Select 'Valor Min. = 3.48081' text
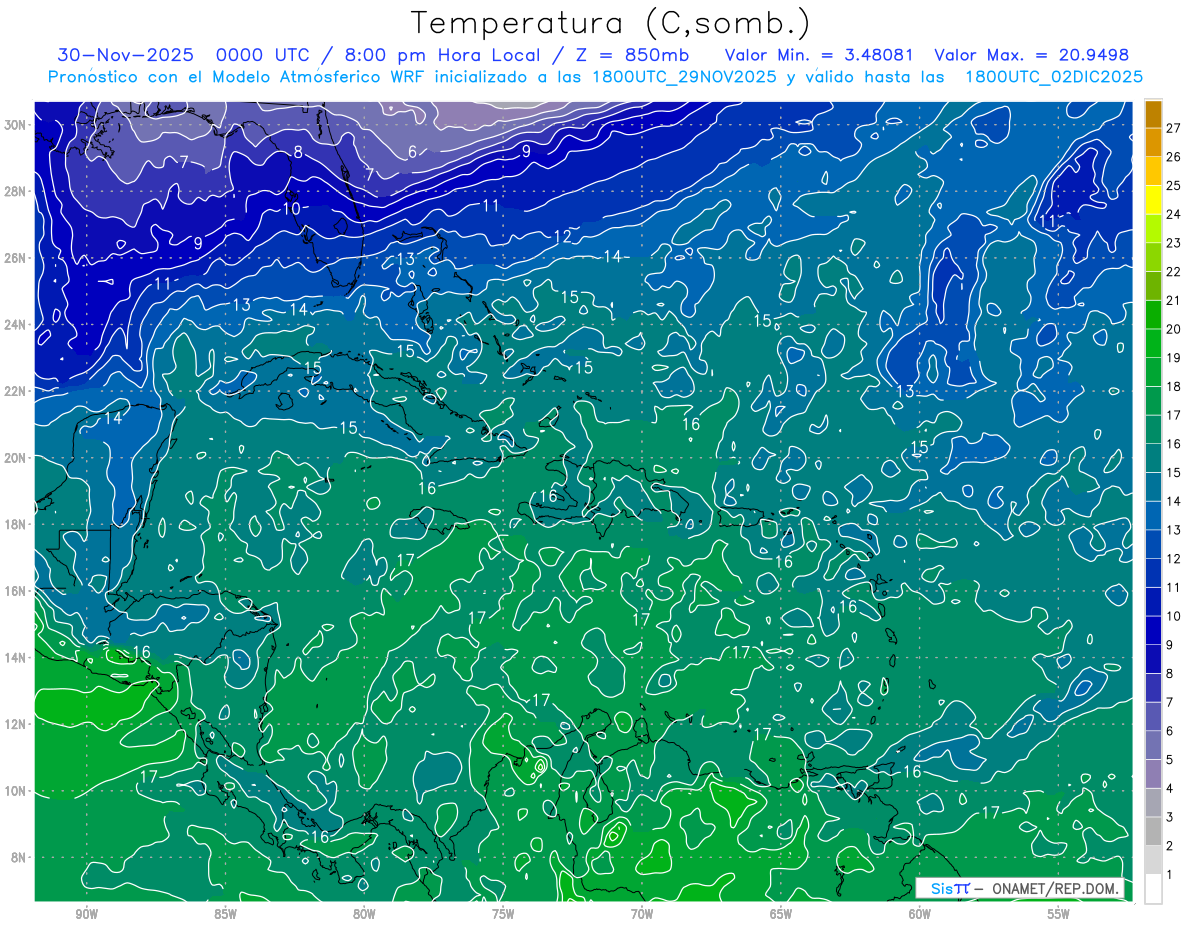This screenshot has height=927, width=1200. tap(819, 55)
